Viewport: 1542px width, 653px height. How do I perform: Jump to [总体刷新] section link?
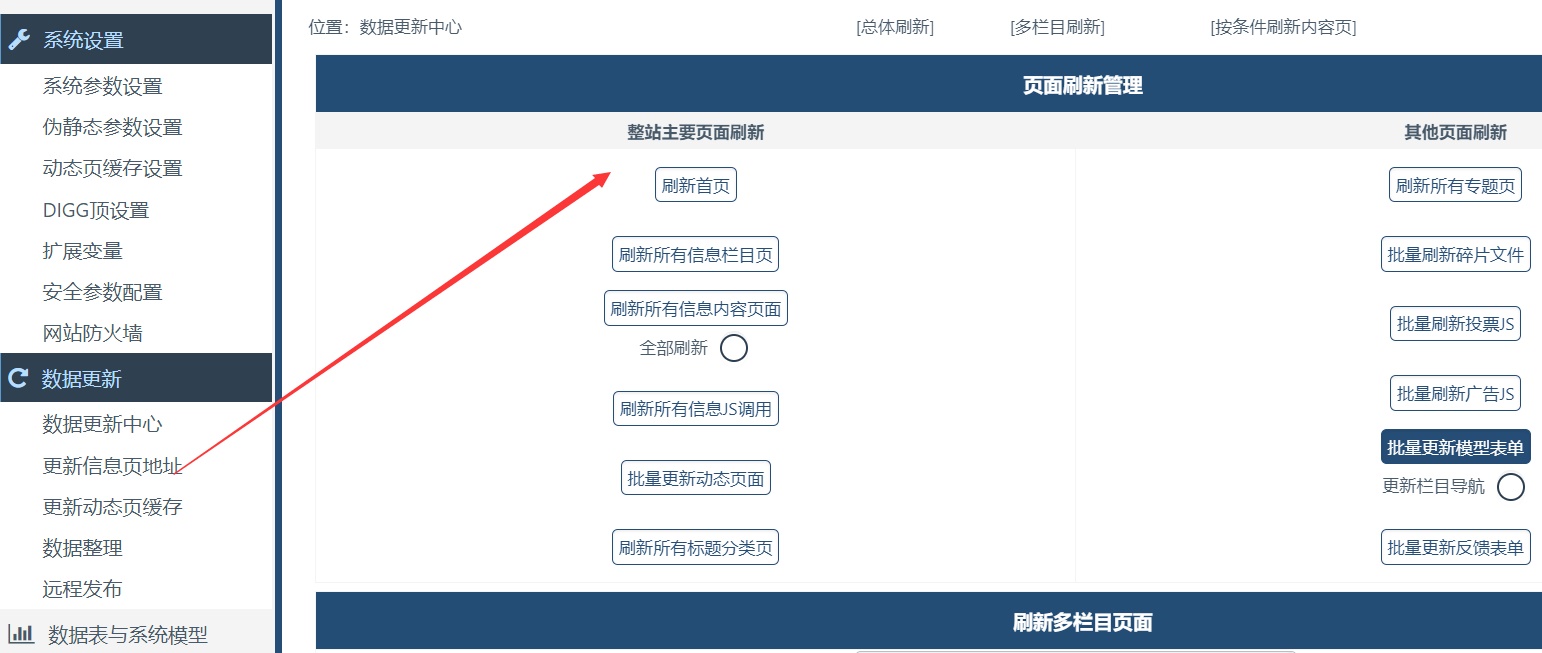click(x=895, y=28)
